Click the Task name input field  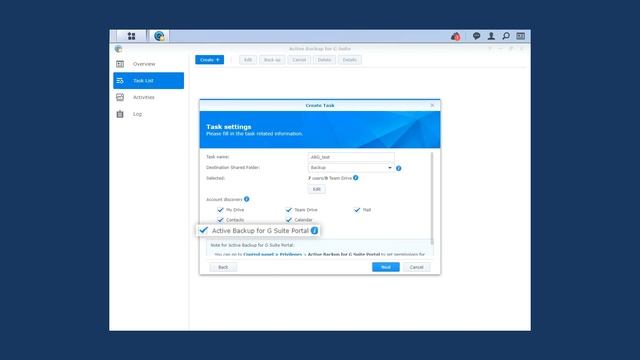coord(351,157)
